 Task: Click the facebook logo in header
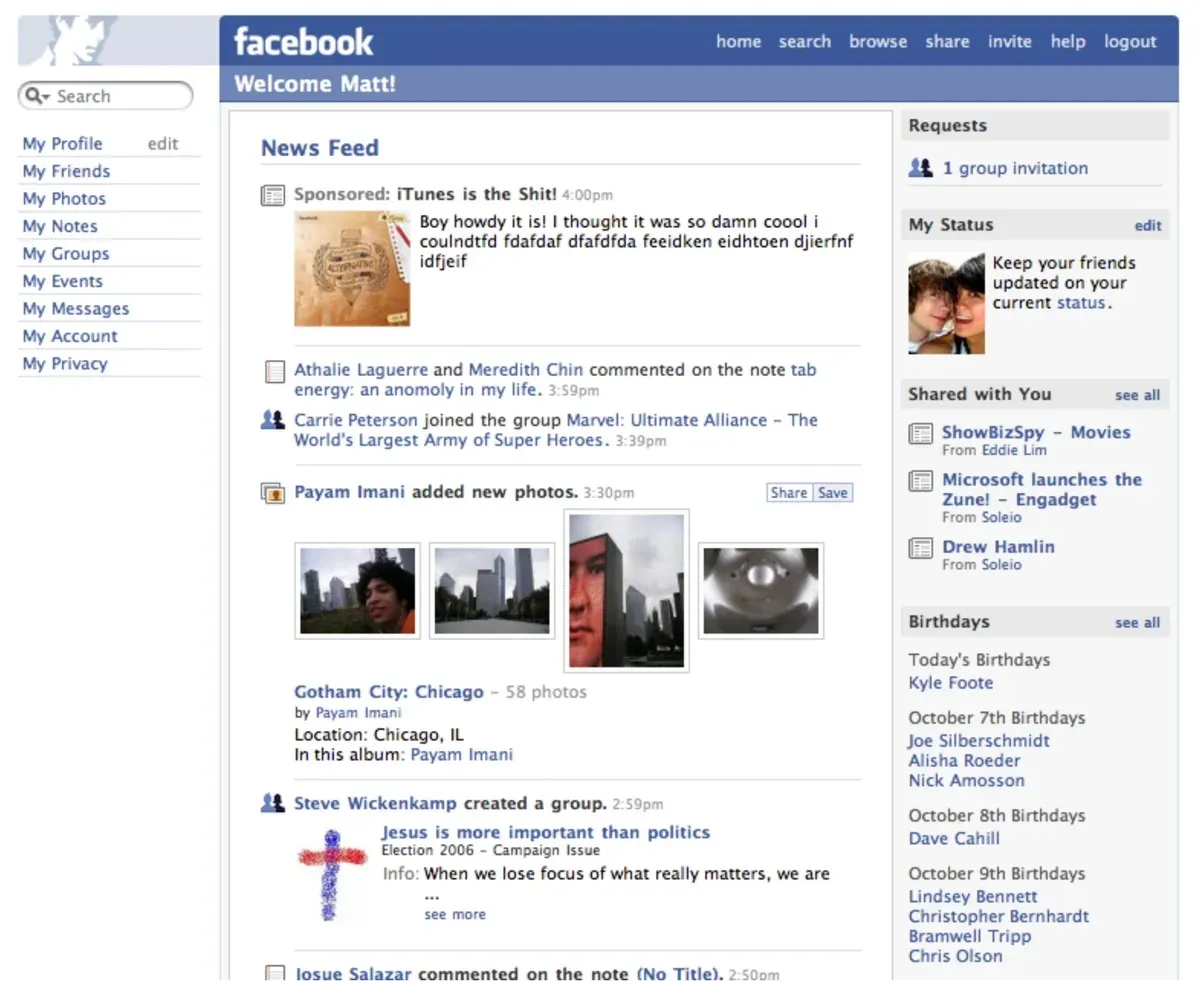(x=303, y=42)
